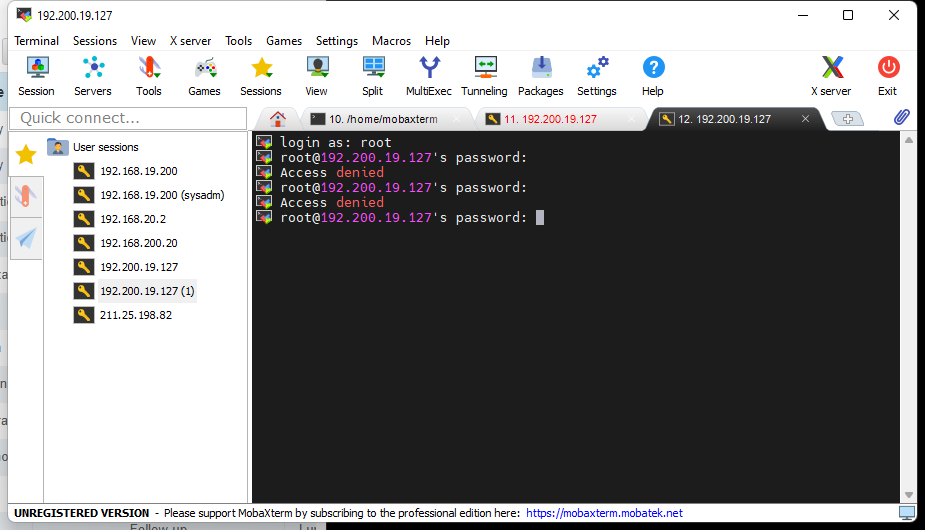Click the paperclip attachment icon
This screenshot has width=925, height=530.
[901, 118]
